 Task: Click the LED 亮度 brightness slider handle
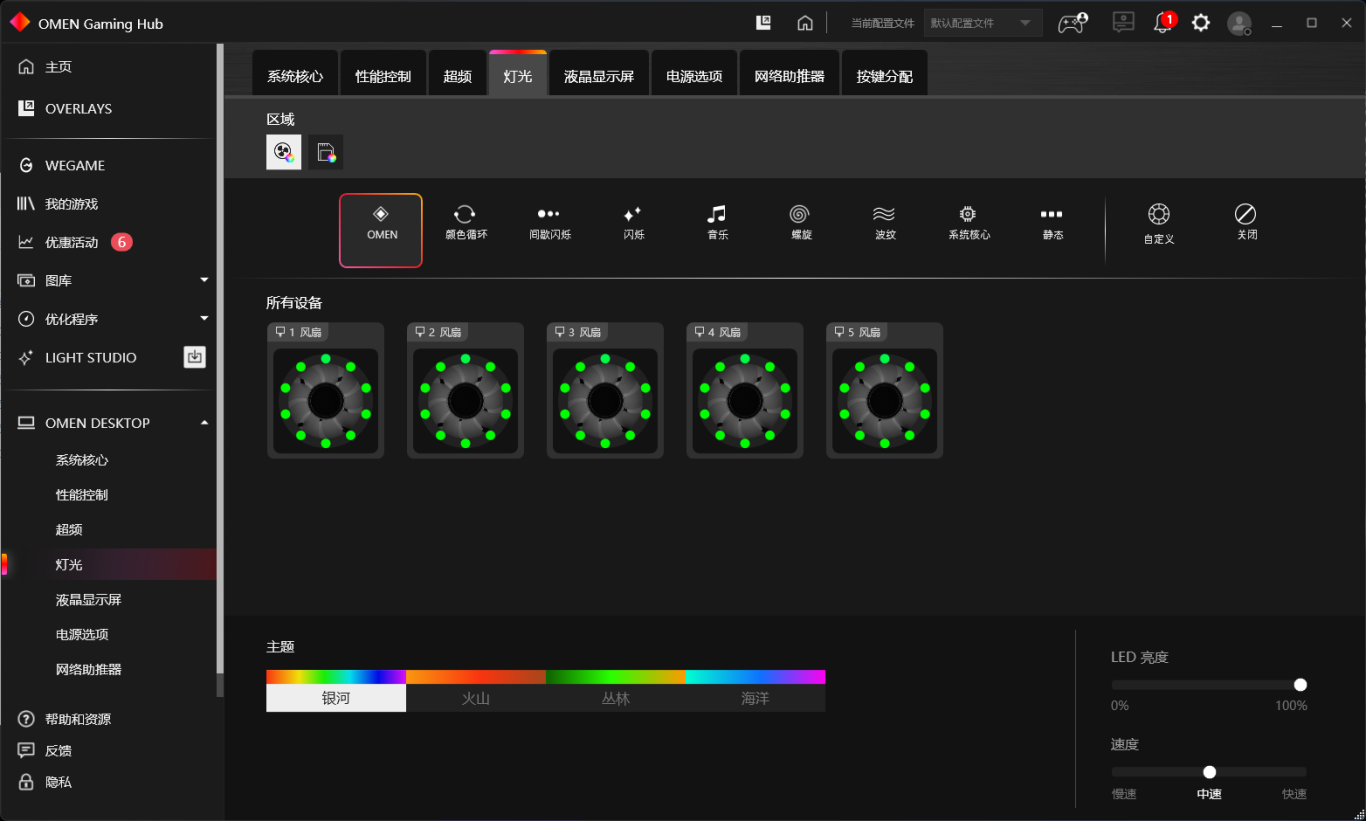click(1300, 685)
